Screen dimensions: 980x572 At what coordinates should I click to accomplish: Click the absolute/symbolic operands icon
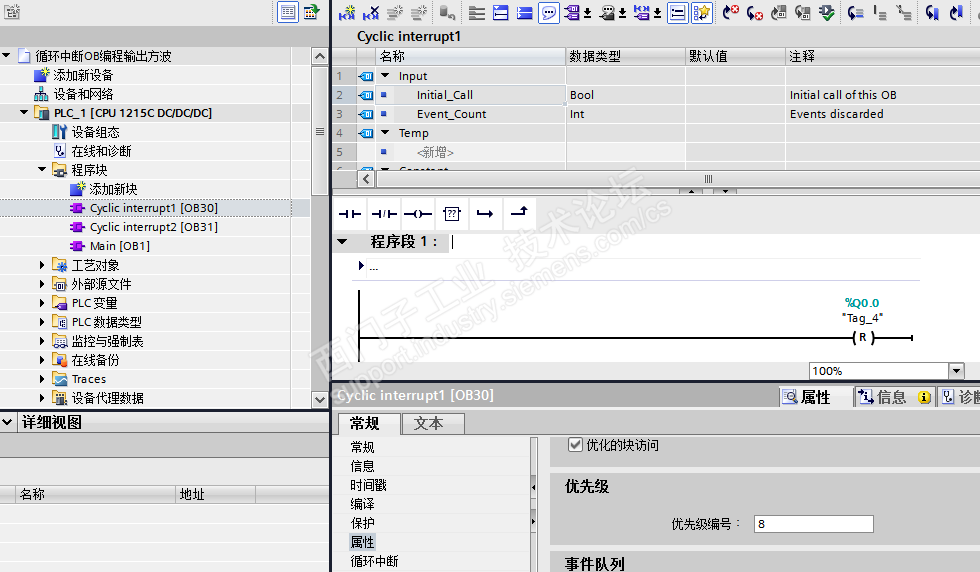pyautogui.click(x=572, y=12)
